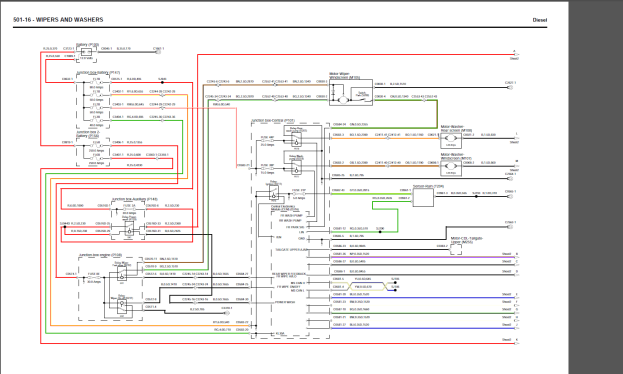The image size is (623, 374).
Task: Click the Motor-Washer Windscreen pump symbol
Action: coord(451,167)
